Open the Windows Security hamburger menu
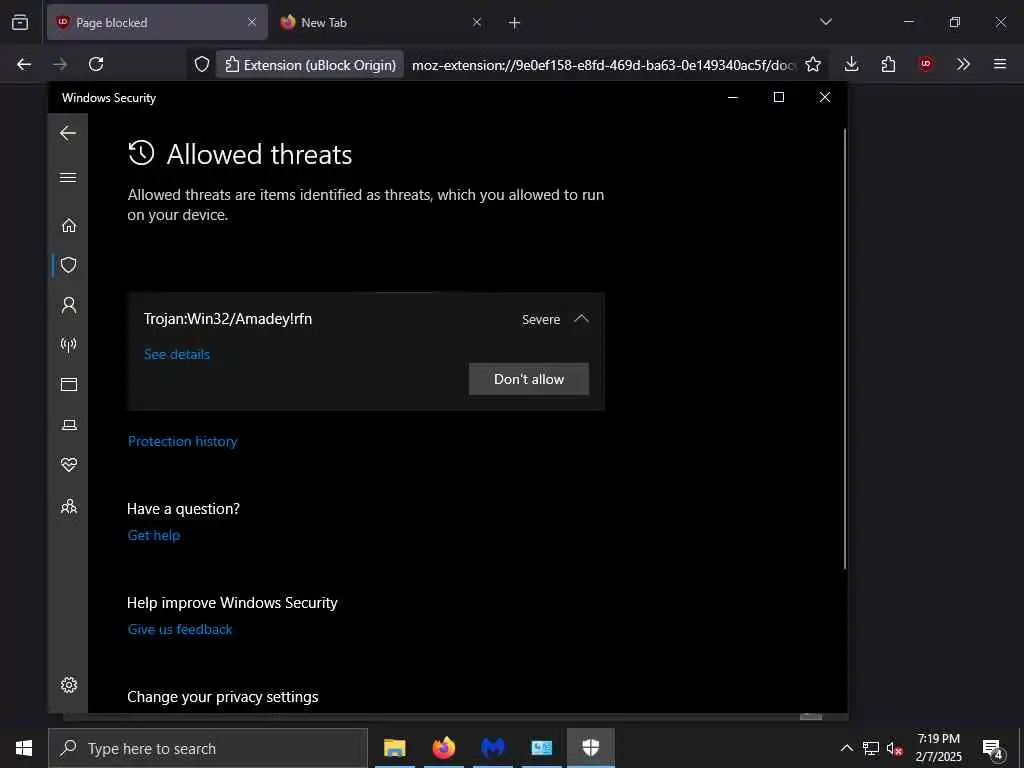The width and height of the screenshot is (1024, 768). [68, 178]
